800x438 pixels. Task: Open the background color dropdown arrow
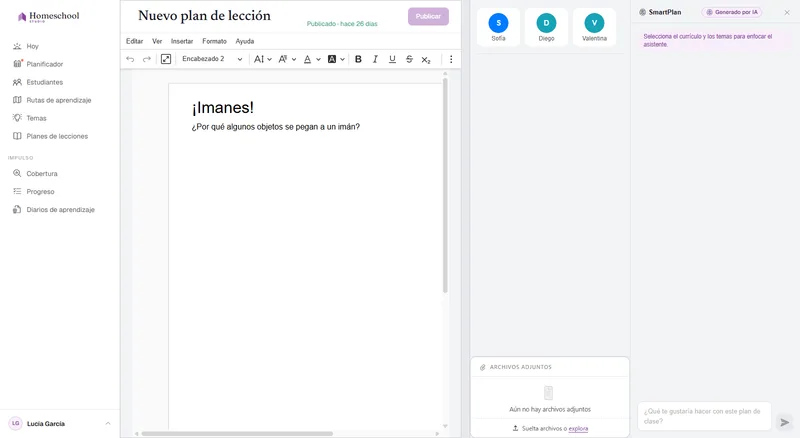click(342, 59)
